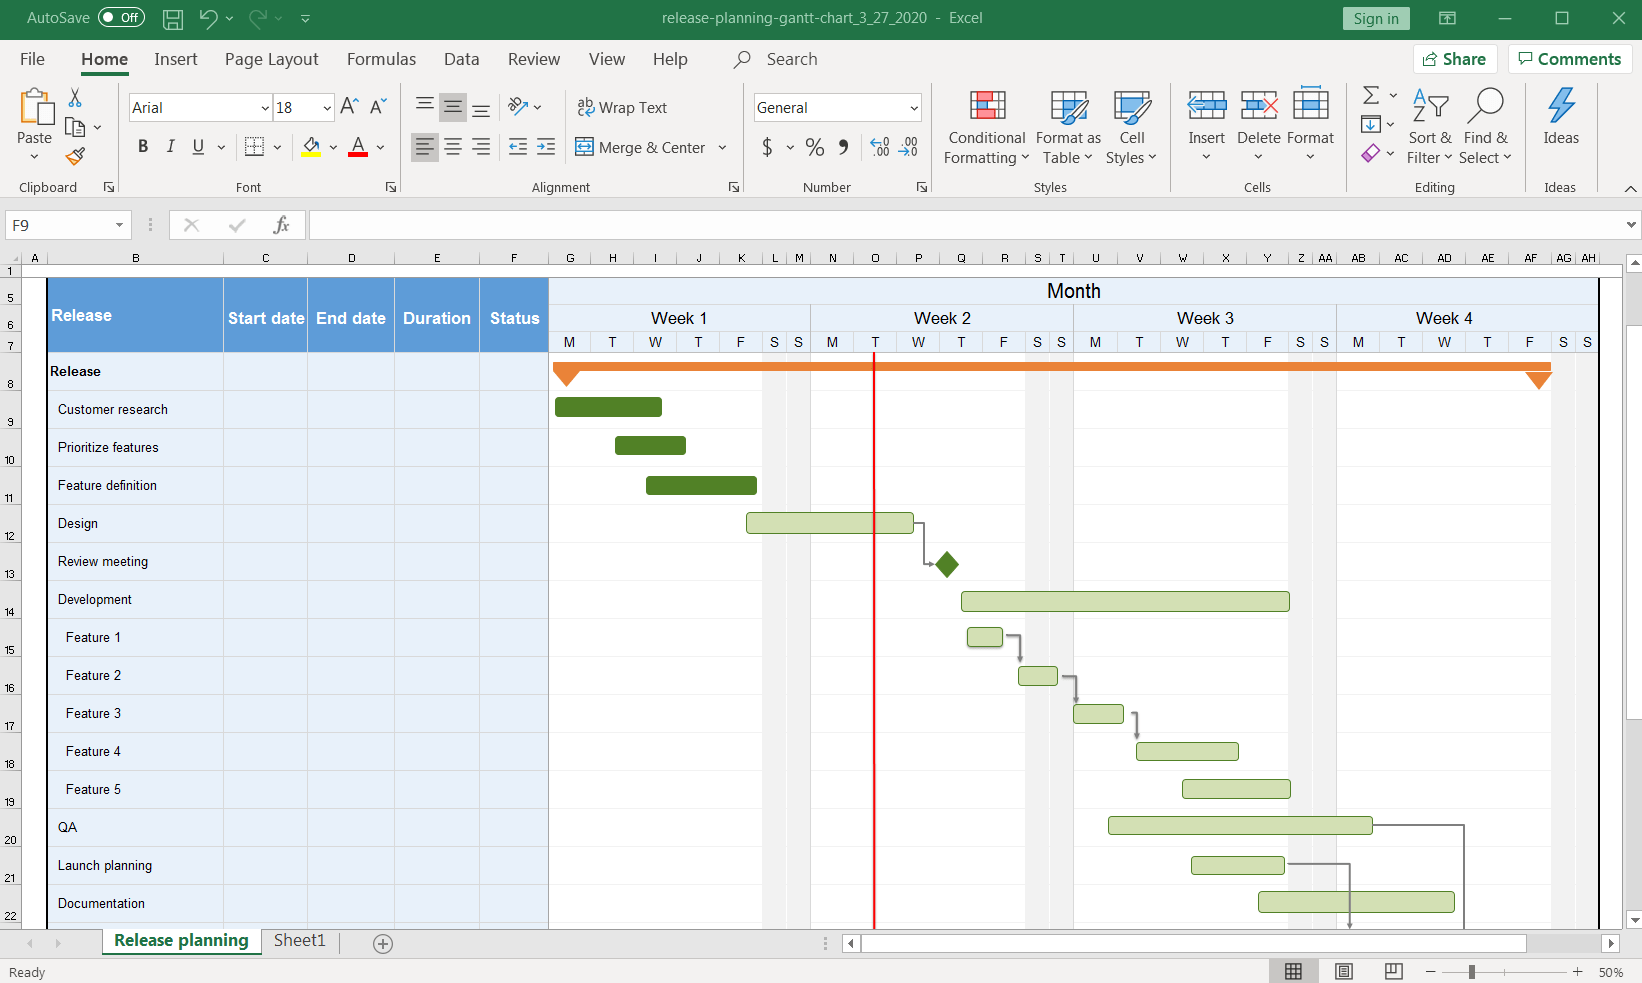
Task: Open the Formulas ribbon tab
Action: coord(381,59)
